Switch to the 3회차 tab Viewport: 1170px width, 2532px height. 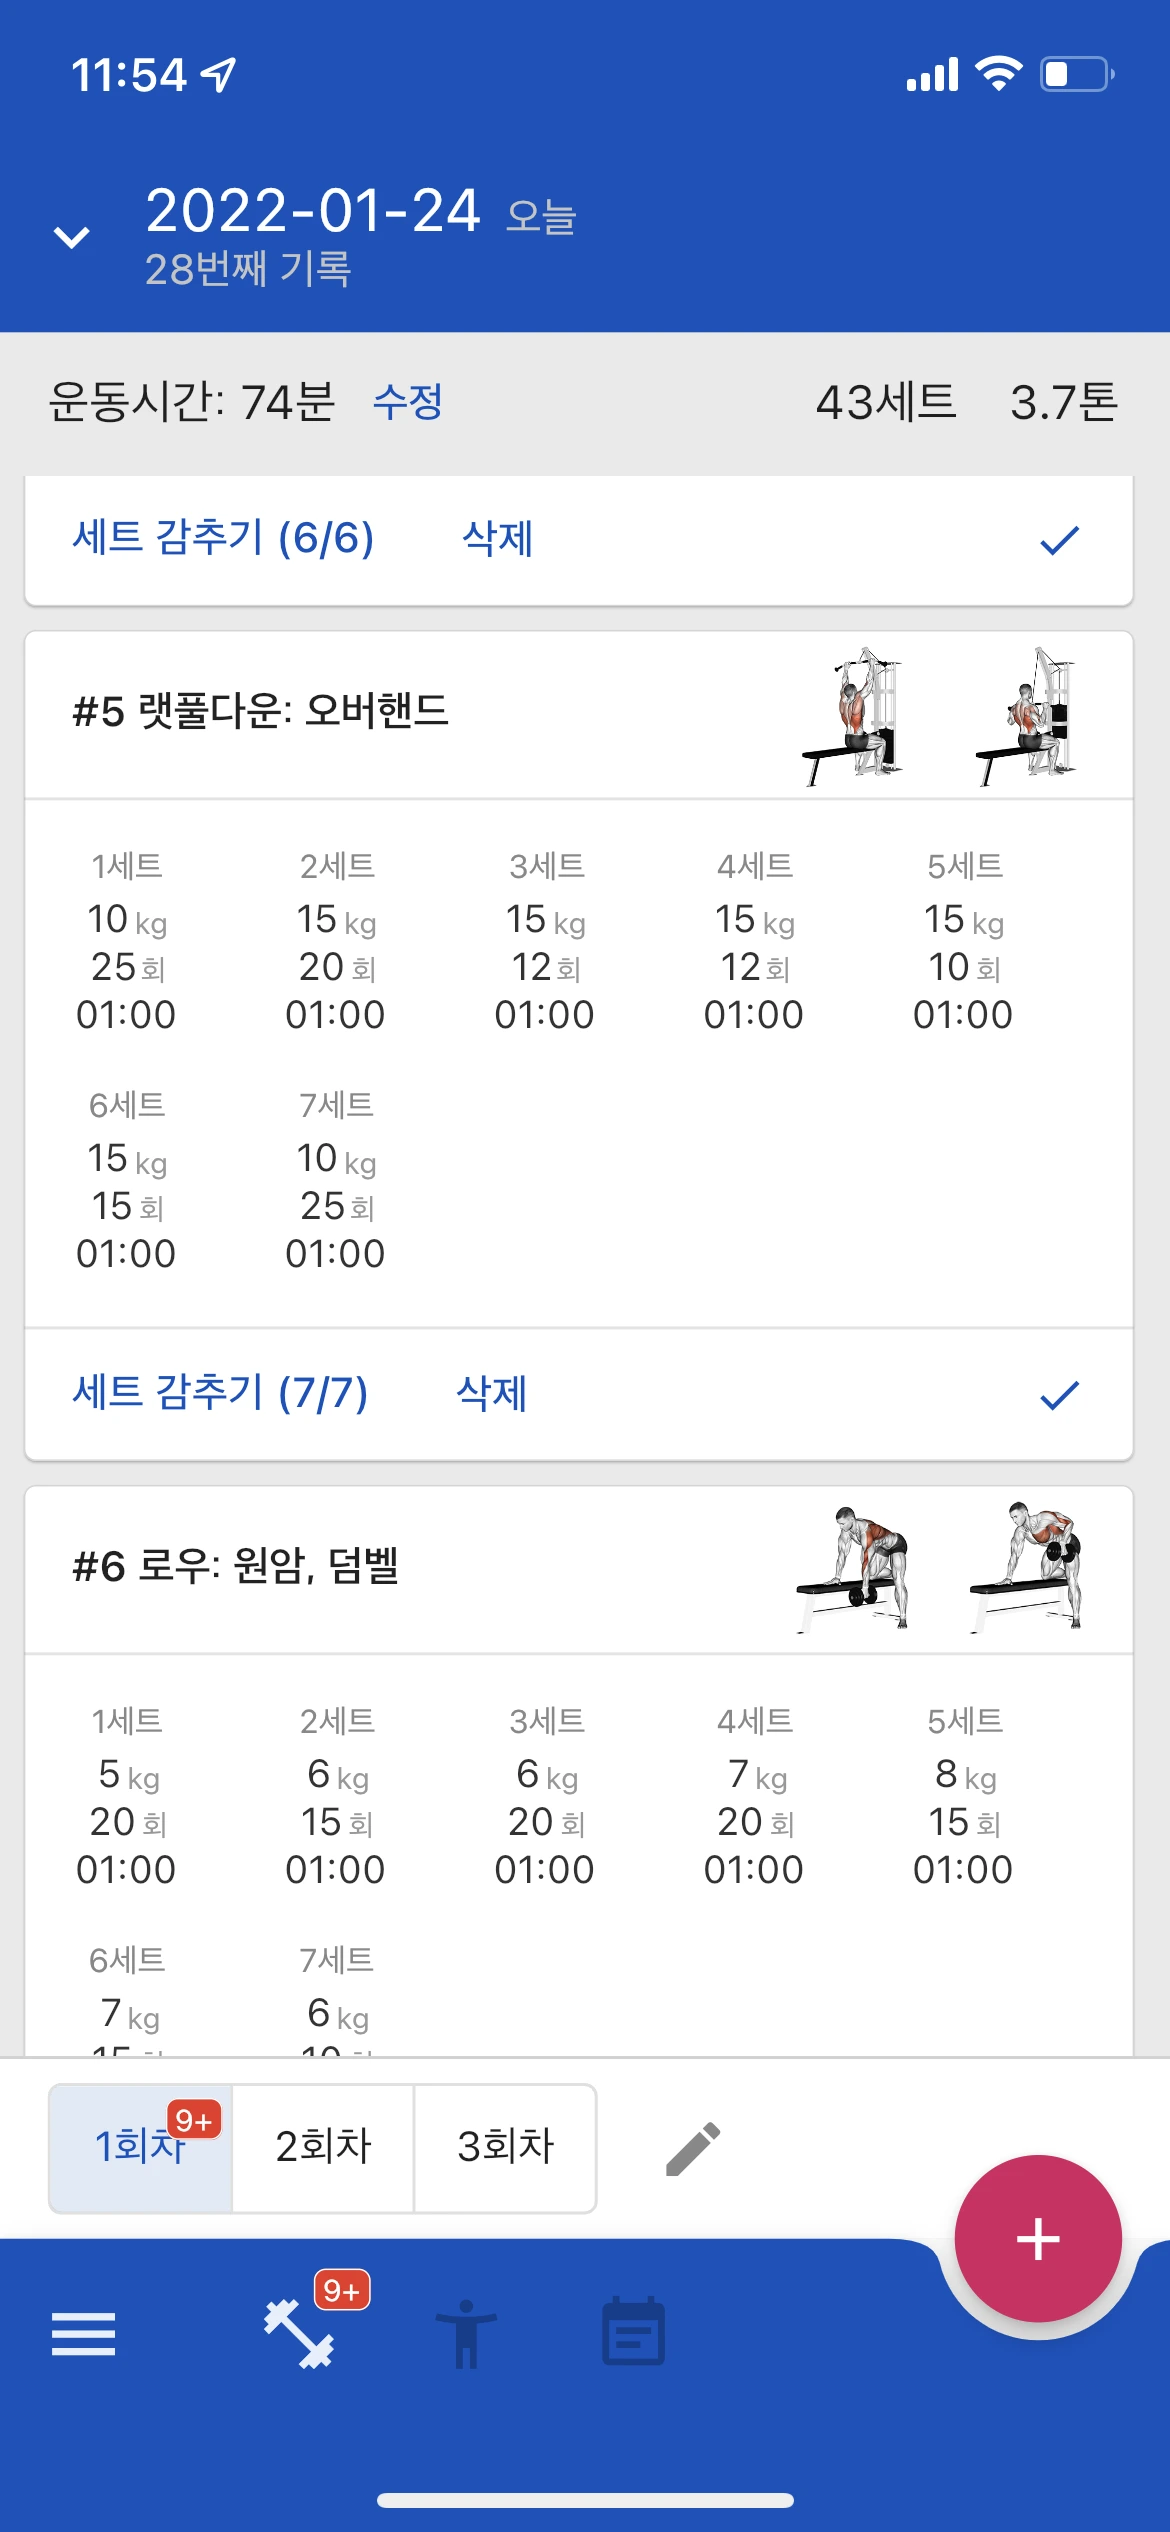pyautogui.click(x=505, y=2148)
